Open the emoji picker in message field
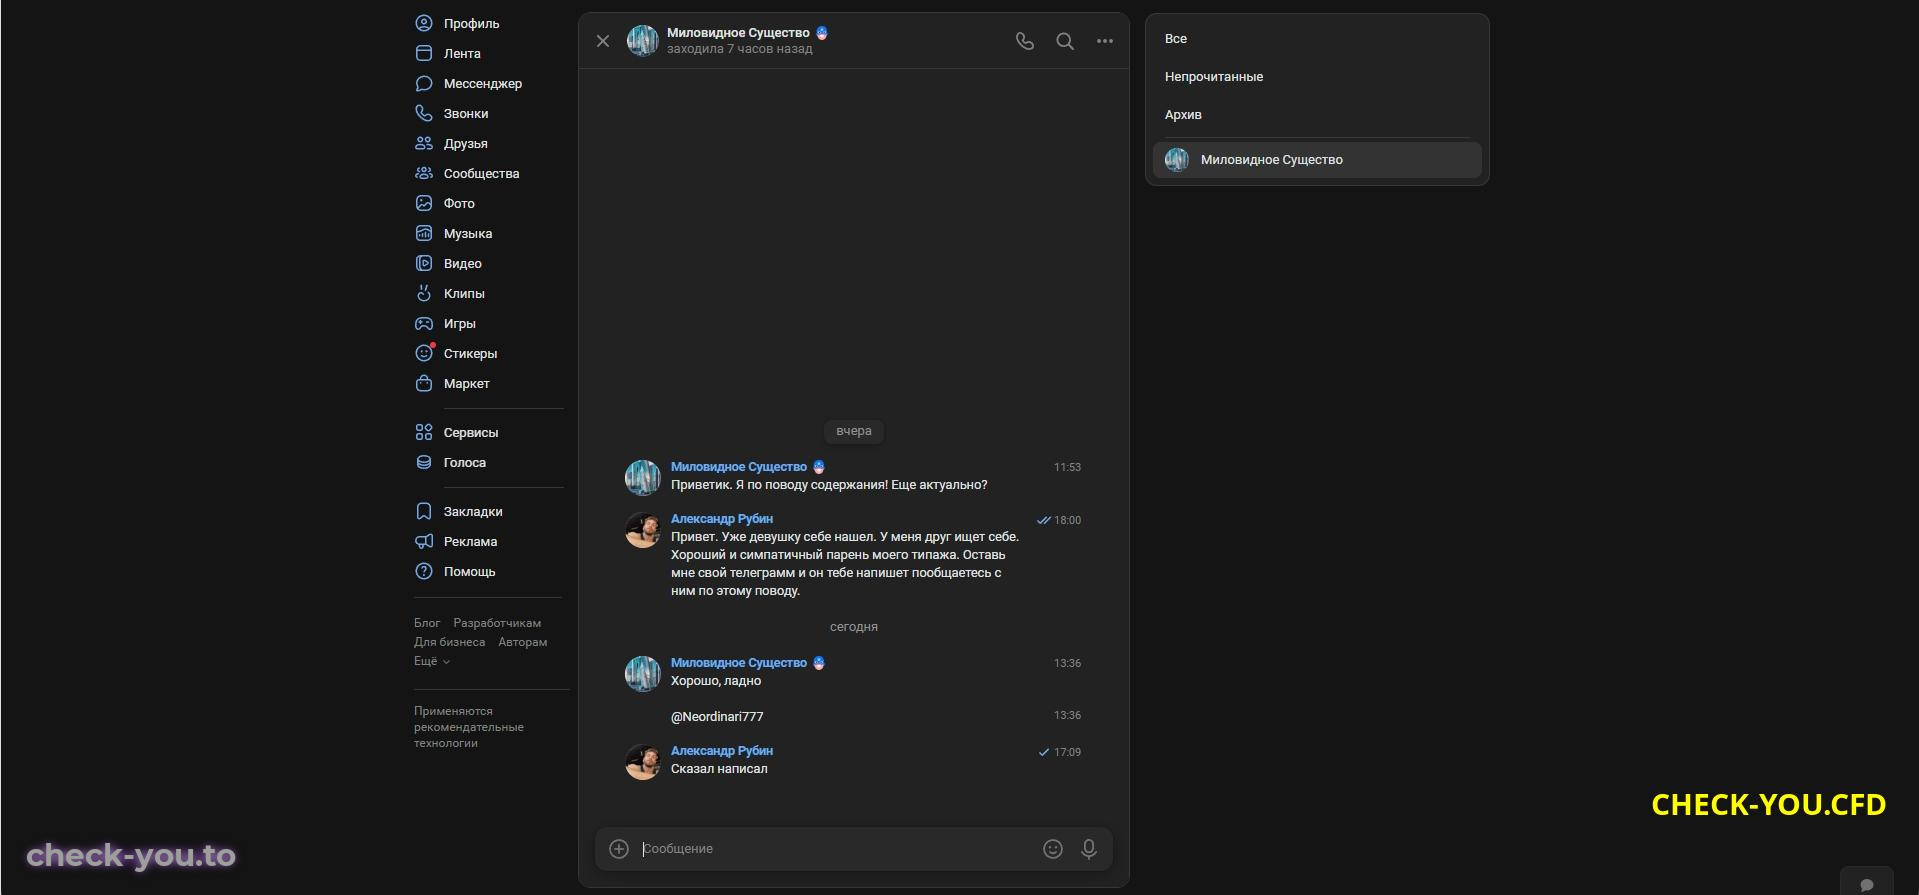The image size is (1919, 895). pyautogui.click(x=1053, y=848)
